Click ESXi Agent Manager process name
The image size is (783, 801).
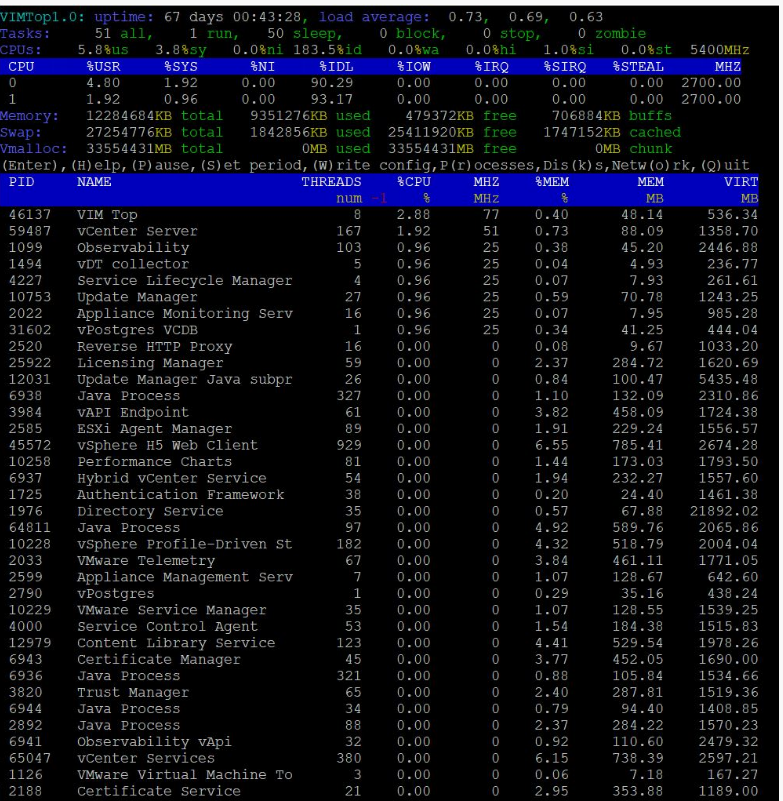[154, 429]
